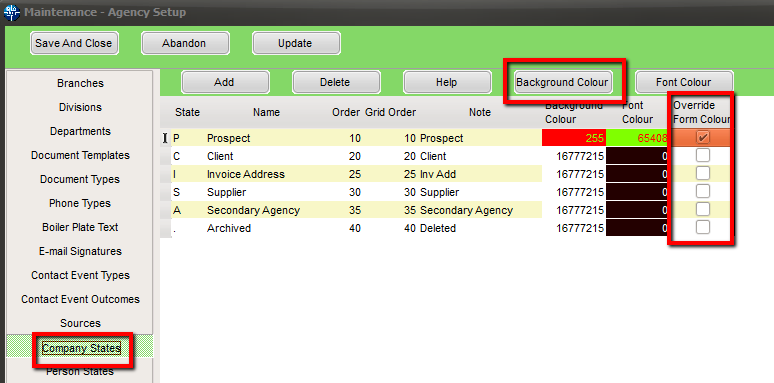
Task: Select Boiler Plate Text in the sidebar
Action: tap(80, 228)
